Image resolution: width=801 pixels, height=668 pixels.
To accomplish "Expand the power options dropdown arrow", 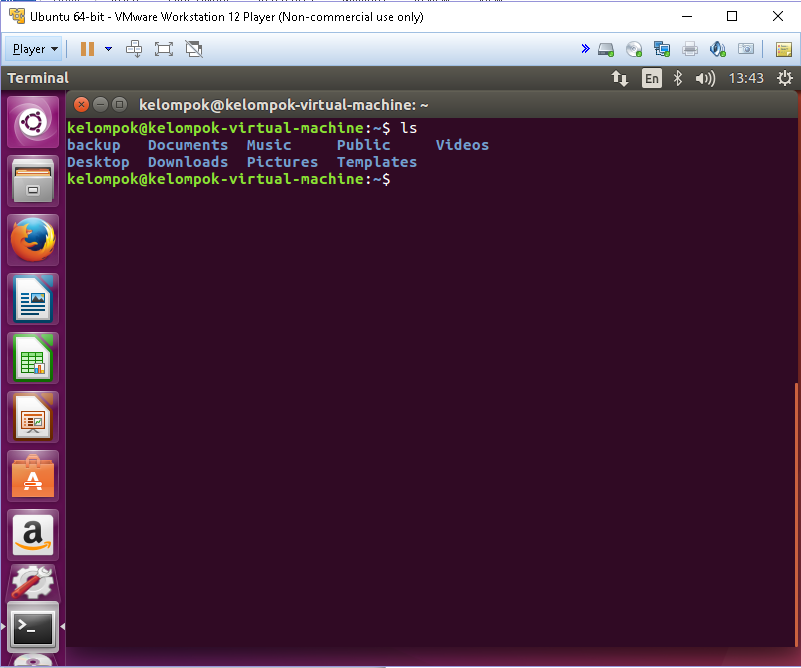I will (108, 49).
